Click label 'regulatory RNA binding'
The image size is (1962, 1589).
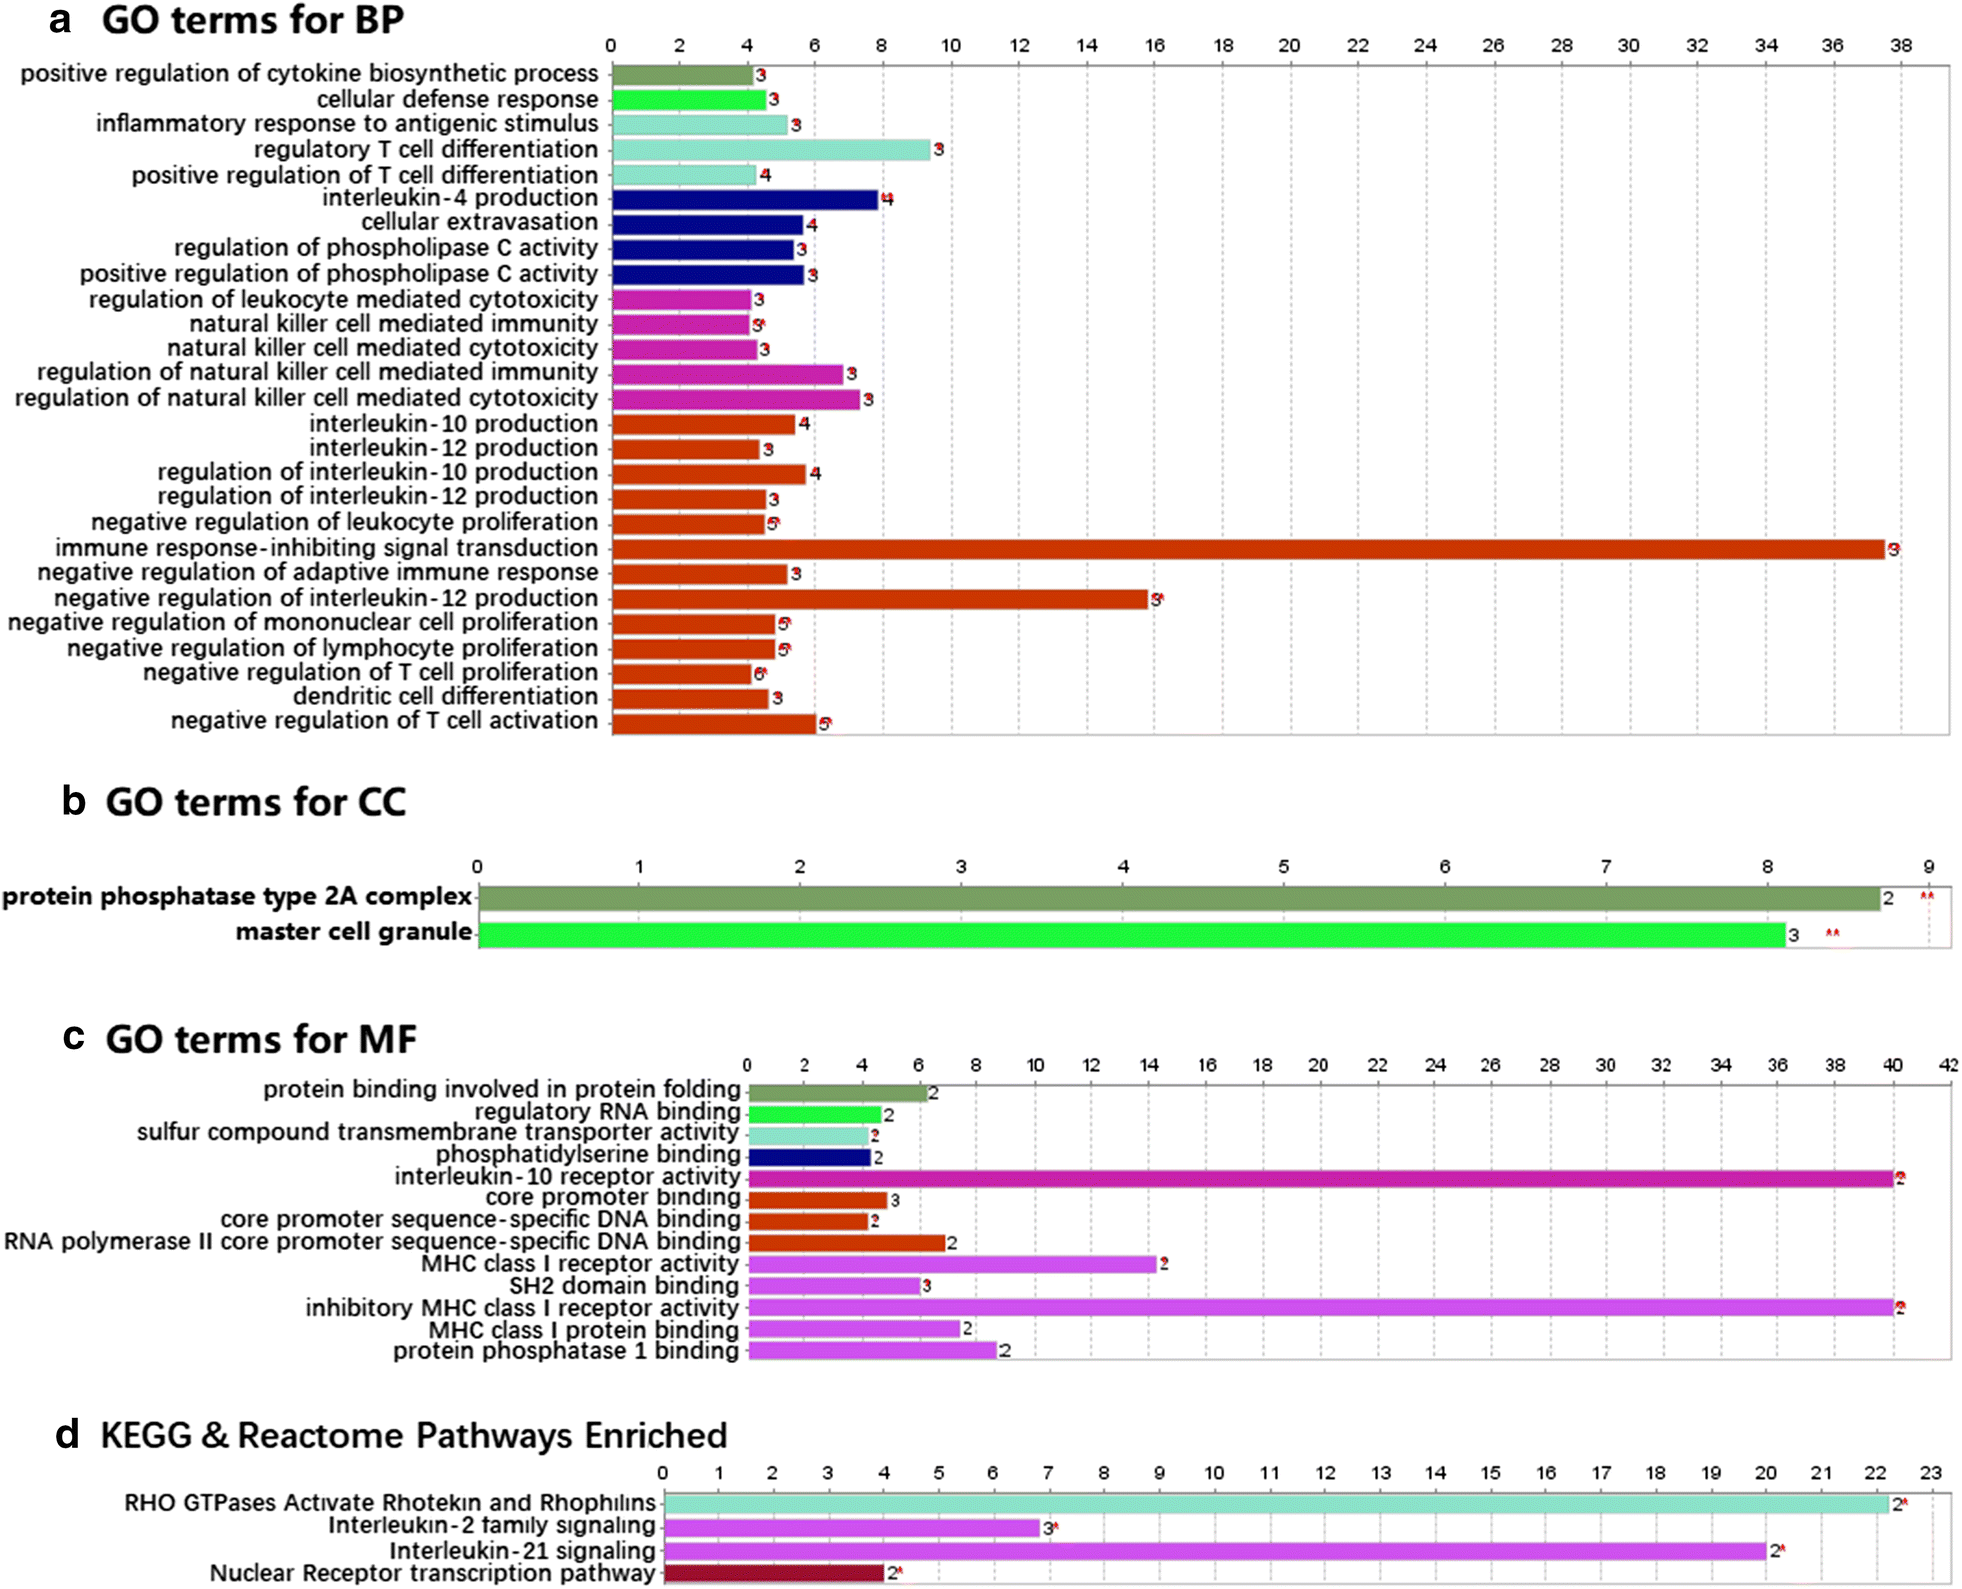[x=608, y=1112]
